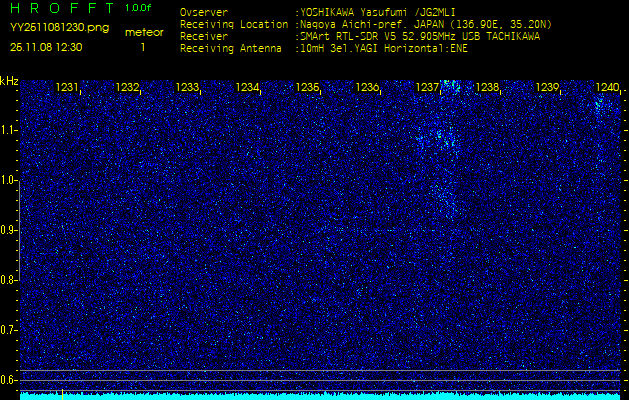The width and height of the screenshot is (629, 400).
Task: Click the 1231 time marker
Action: (x=67, y=87)
